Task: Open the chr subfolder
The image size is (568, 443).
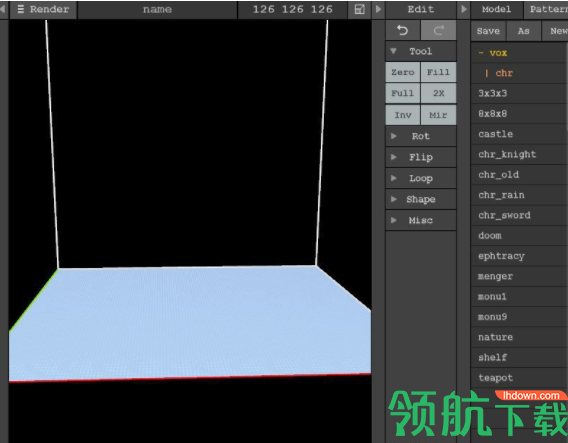Action: coord(518,73)
